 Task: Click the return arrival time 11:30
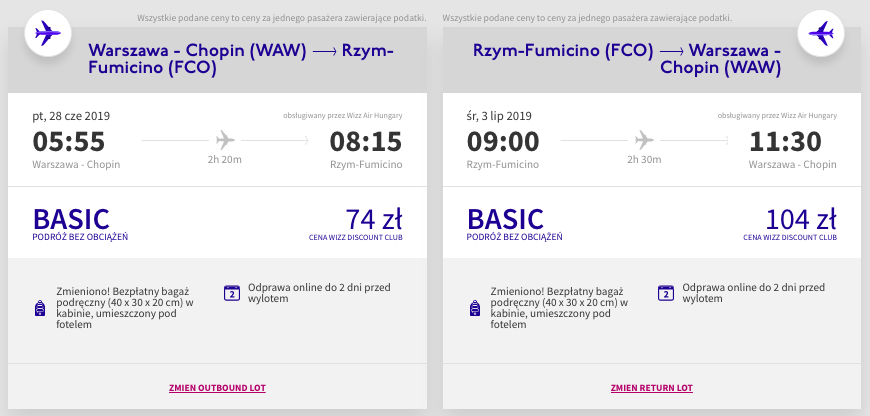(785, 141)
